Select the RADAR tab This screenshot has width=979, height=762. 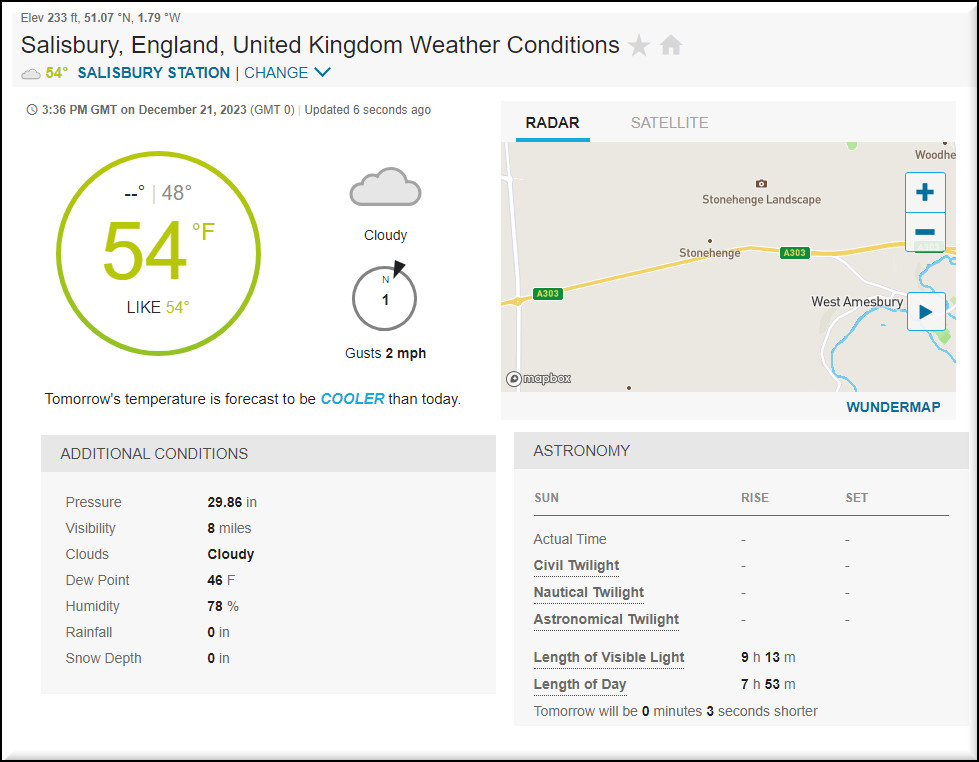click(553, 123)
